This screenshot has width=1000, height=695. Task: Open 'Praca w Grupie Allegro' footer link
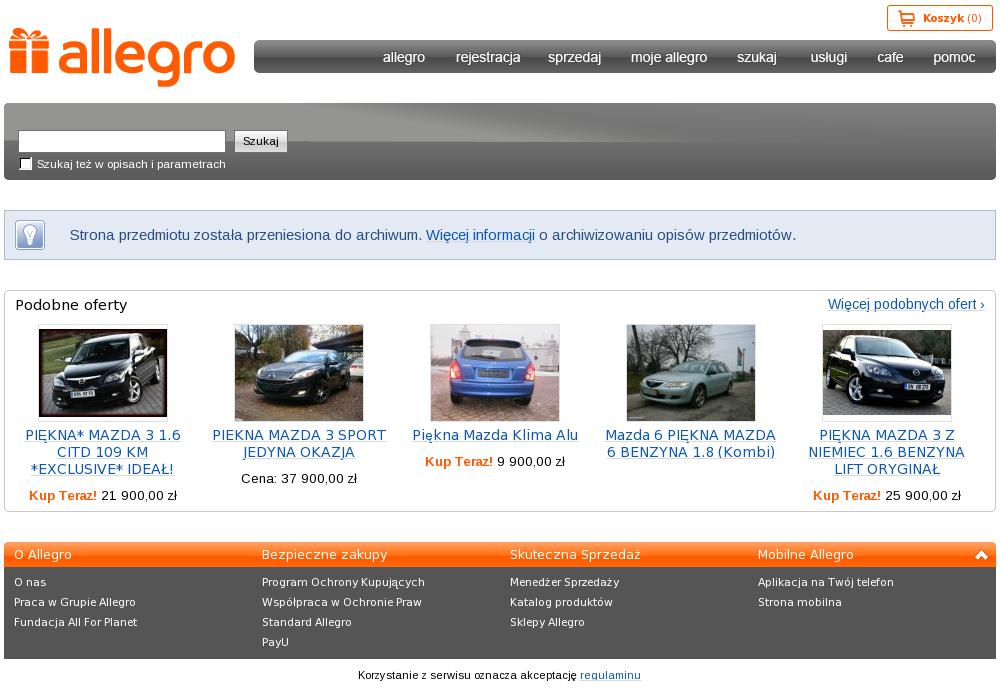[x=75, y=603]
